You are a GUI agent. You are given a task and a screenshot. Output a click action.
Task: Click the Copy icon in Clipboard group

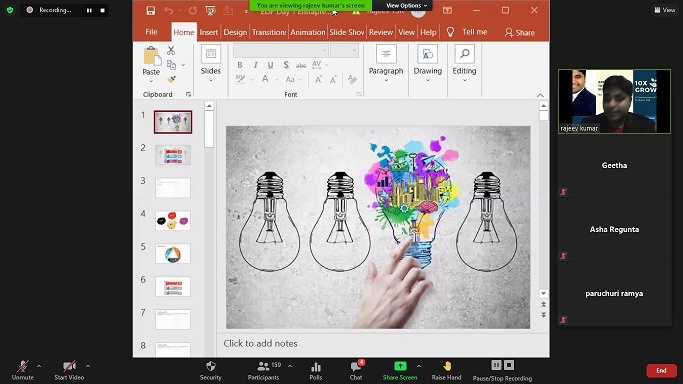[x=172, y=65]
